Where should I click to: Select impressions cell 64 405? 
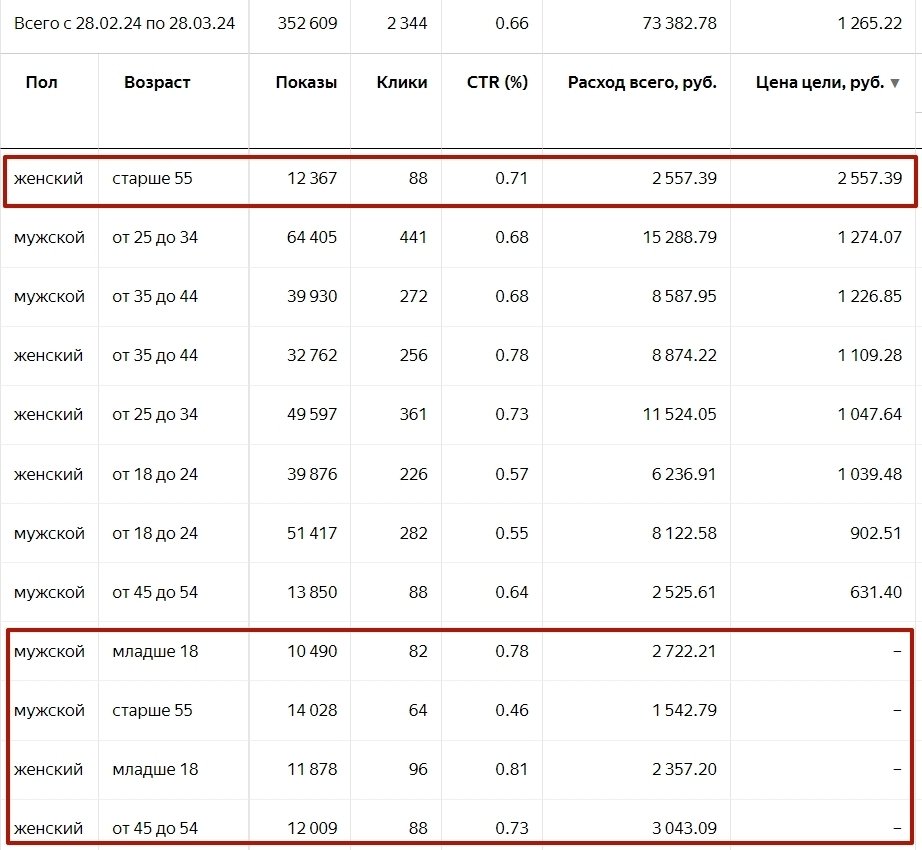(x=311, y=238)
